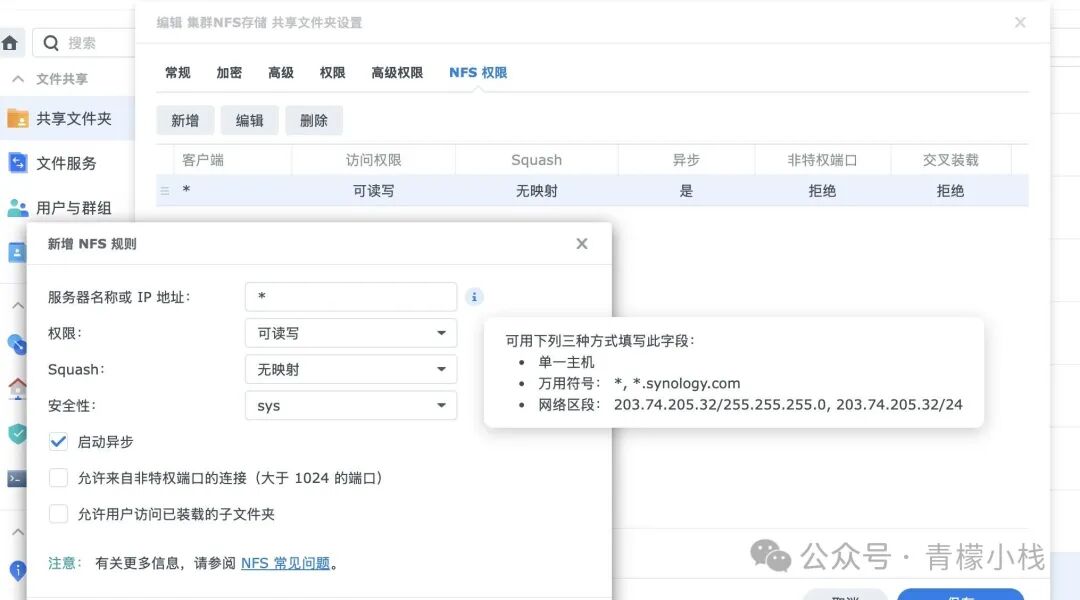Click the 删除 button
Image resolution: width=1080 pixels, height=600 pixels.
[312, 120]
